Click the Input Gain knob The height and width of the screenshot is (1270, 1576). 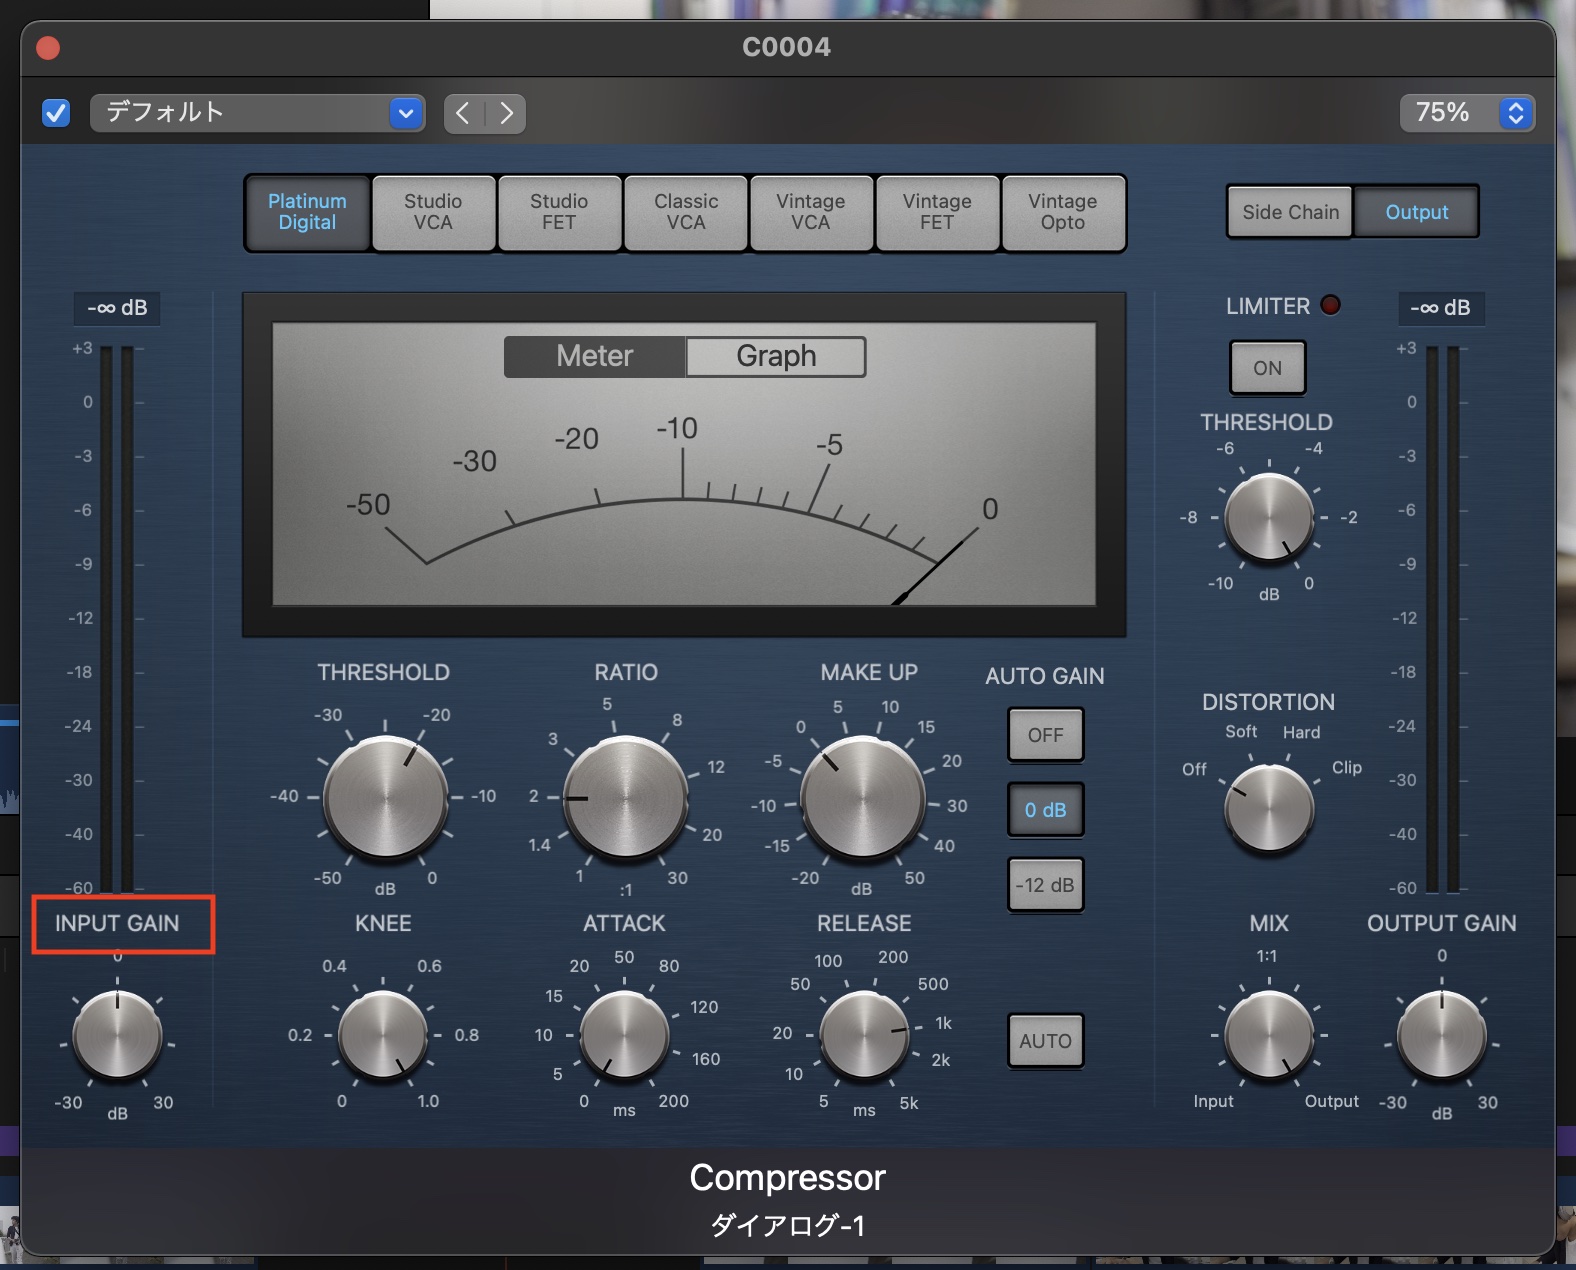click(117, 1036)
